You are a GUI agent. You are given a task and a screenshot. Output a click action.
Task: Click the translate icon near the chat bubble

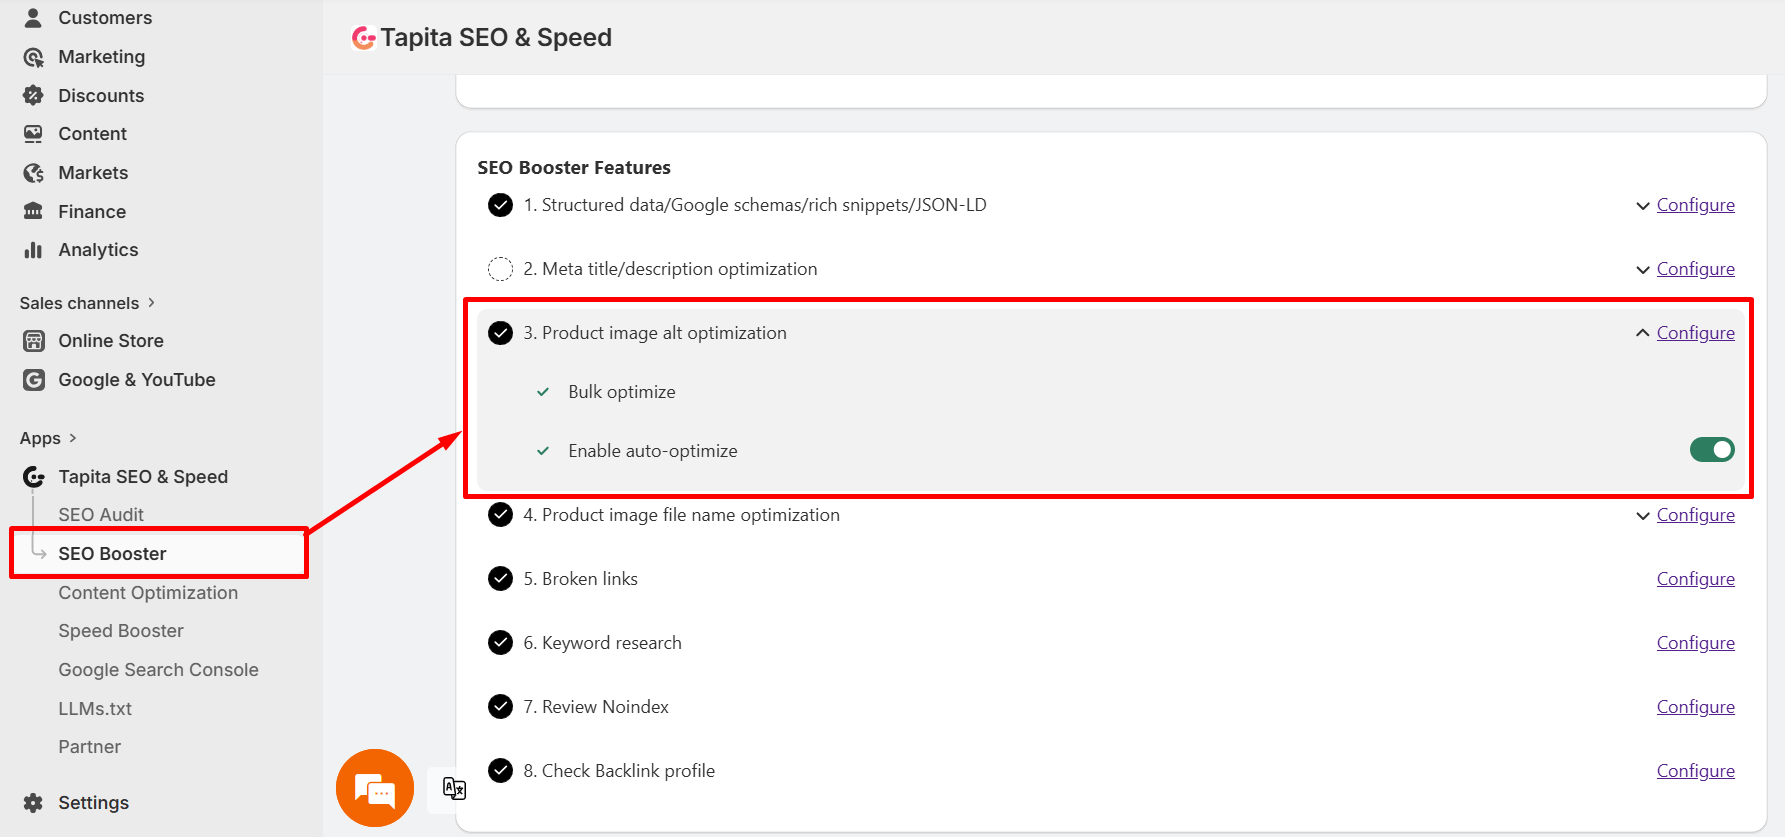tap(453, 789)
